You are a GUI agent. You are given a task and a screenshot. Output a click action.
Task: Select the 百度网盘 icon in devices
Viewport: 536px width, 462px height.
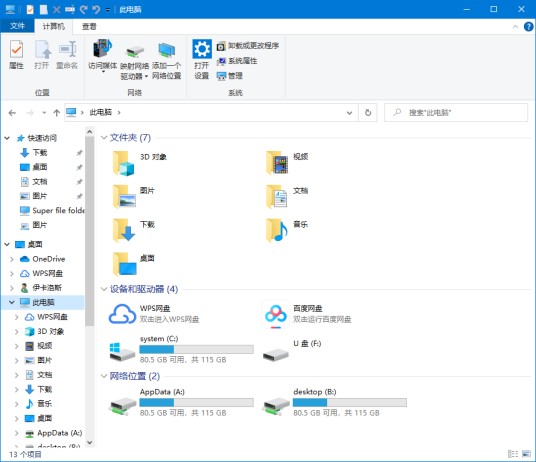tap(276, 314)
